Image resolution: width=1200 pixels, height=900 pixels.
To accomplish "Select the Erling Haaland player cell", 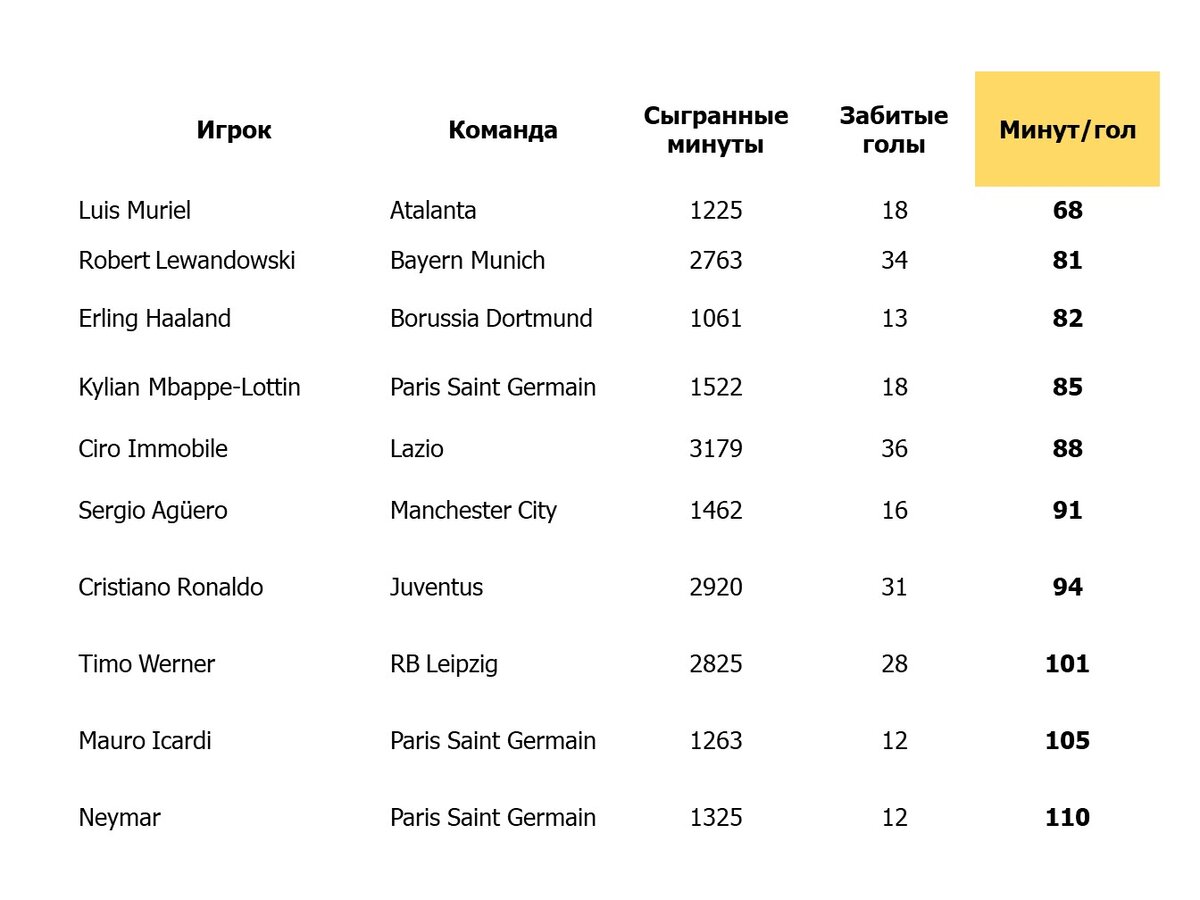I will point(155,318).
